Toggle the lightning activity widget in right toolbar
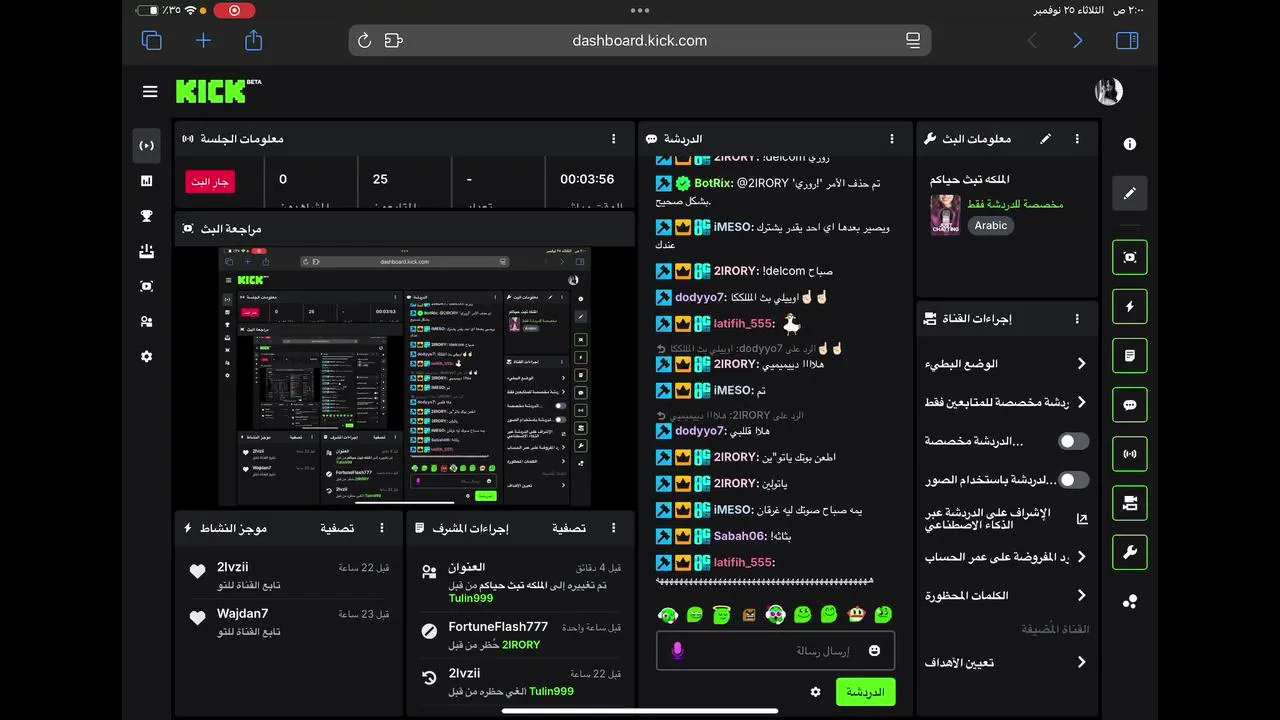Screen dimensions: 1280x720 pyautogui.click(x=1130, y=306)
